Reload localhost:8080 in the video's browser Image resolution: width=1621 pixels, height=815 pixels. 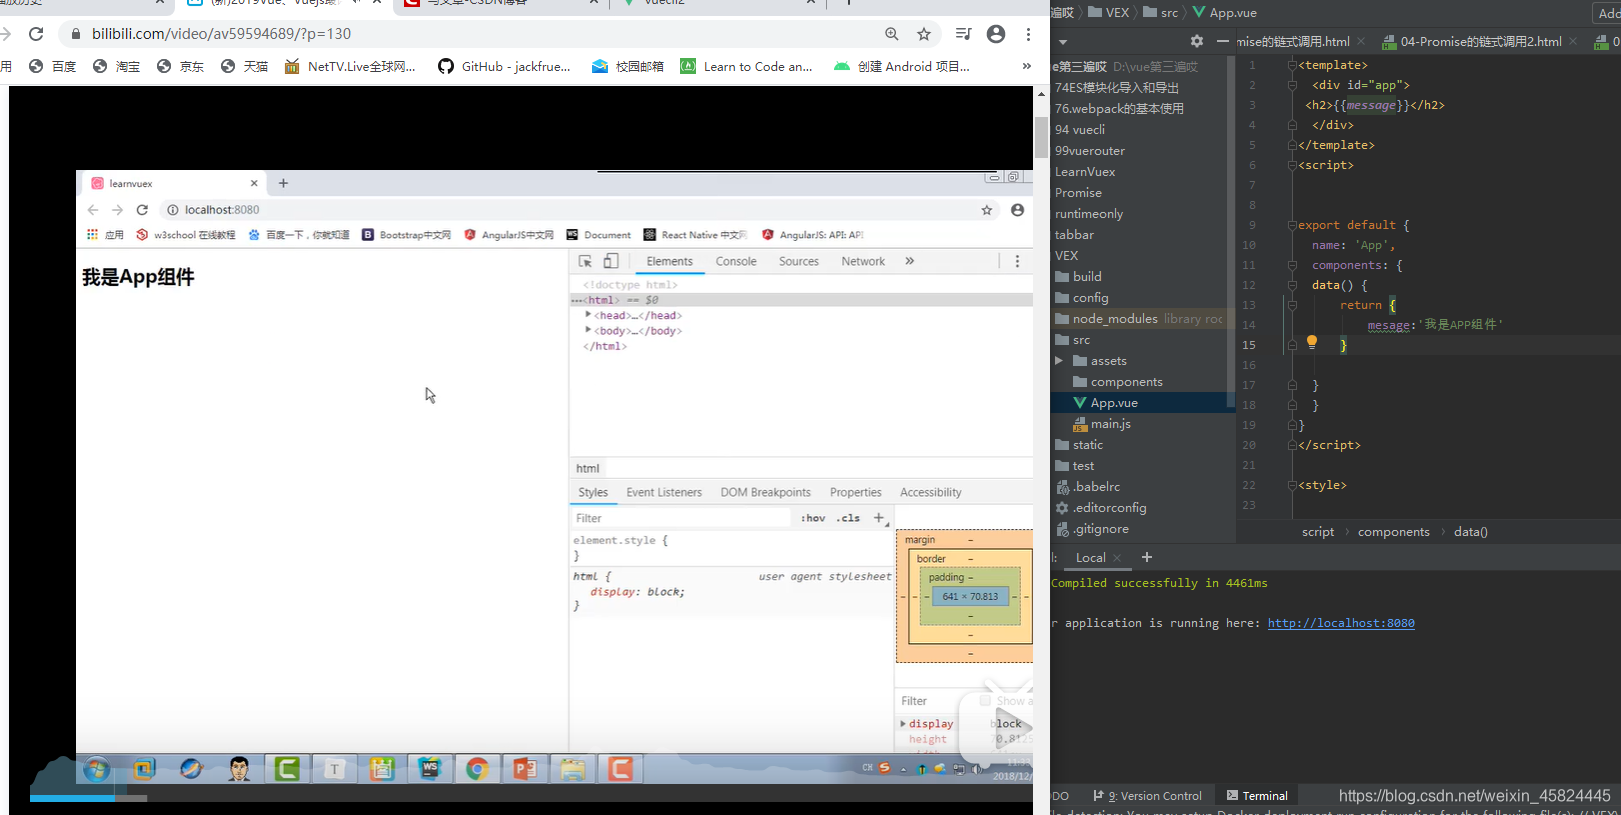(x=142, y=210)
